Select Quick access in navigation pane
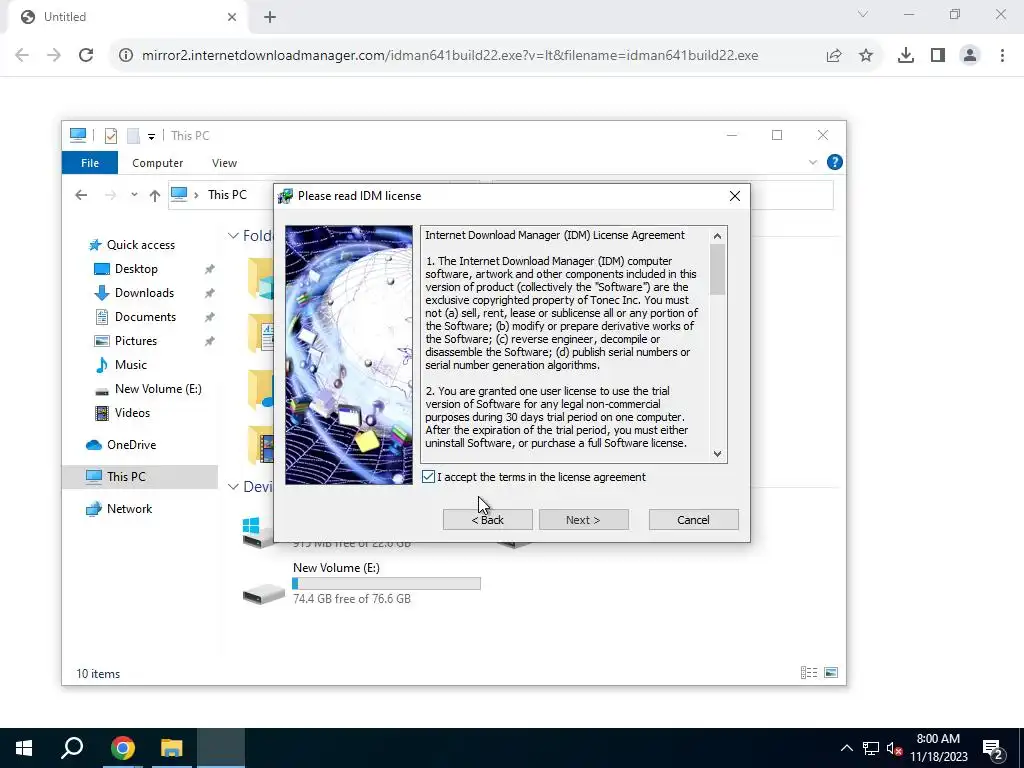This screenshot has width=1024, height=768. (140, 245)
